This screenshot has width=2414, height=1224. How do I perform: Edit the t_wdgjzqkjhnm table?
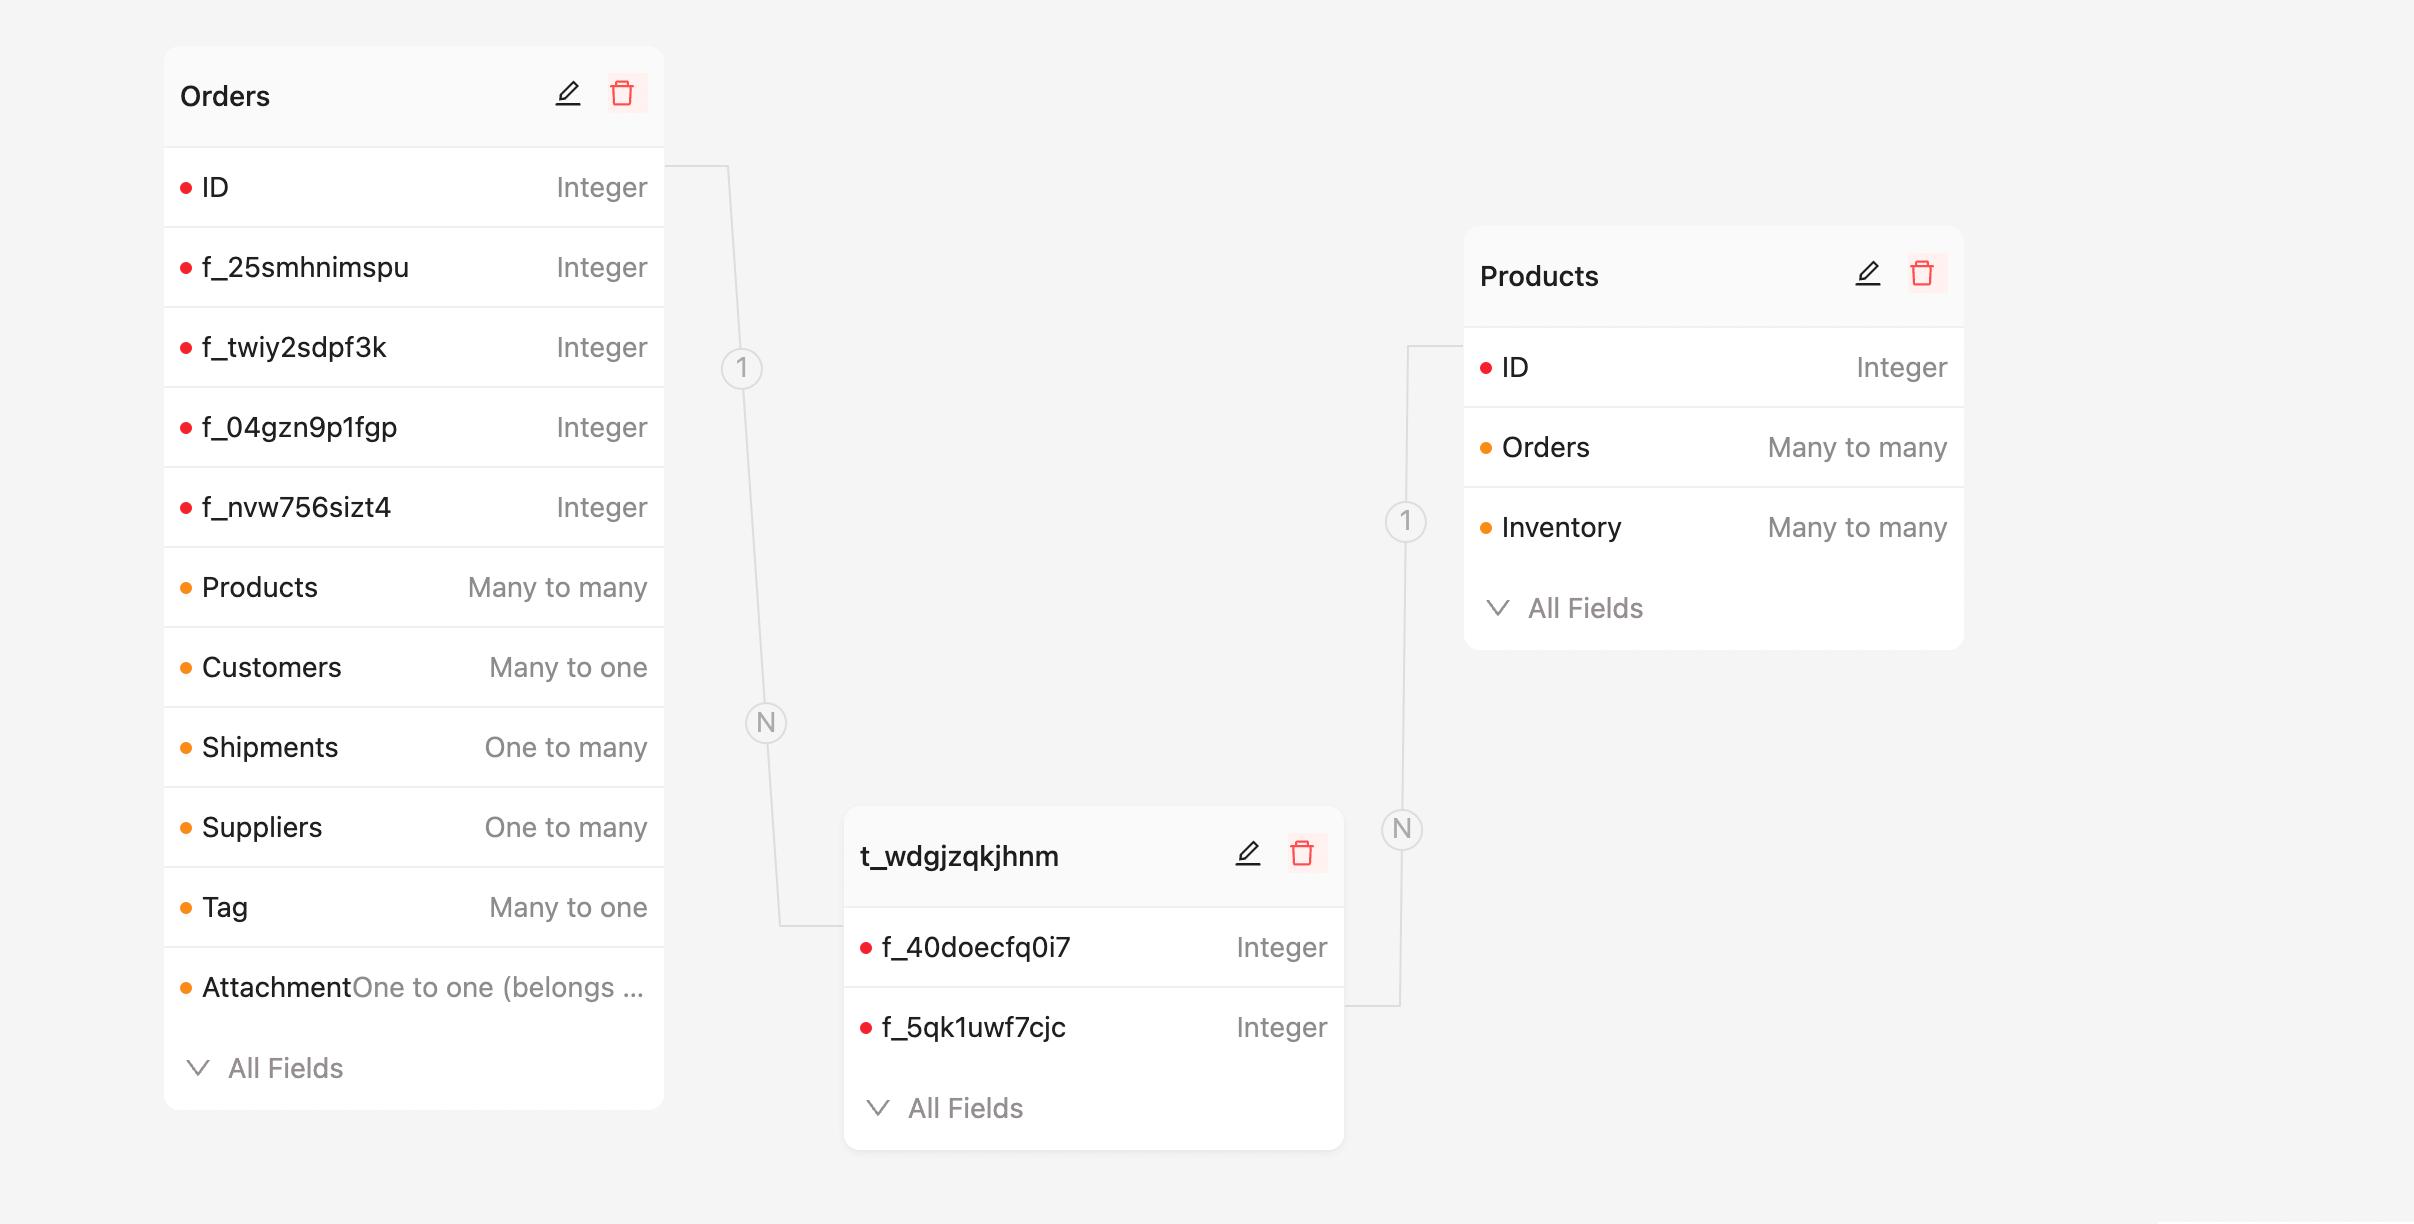pyautogui.click(x=1247, y=854)
